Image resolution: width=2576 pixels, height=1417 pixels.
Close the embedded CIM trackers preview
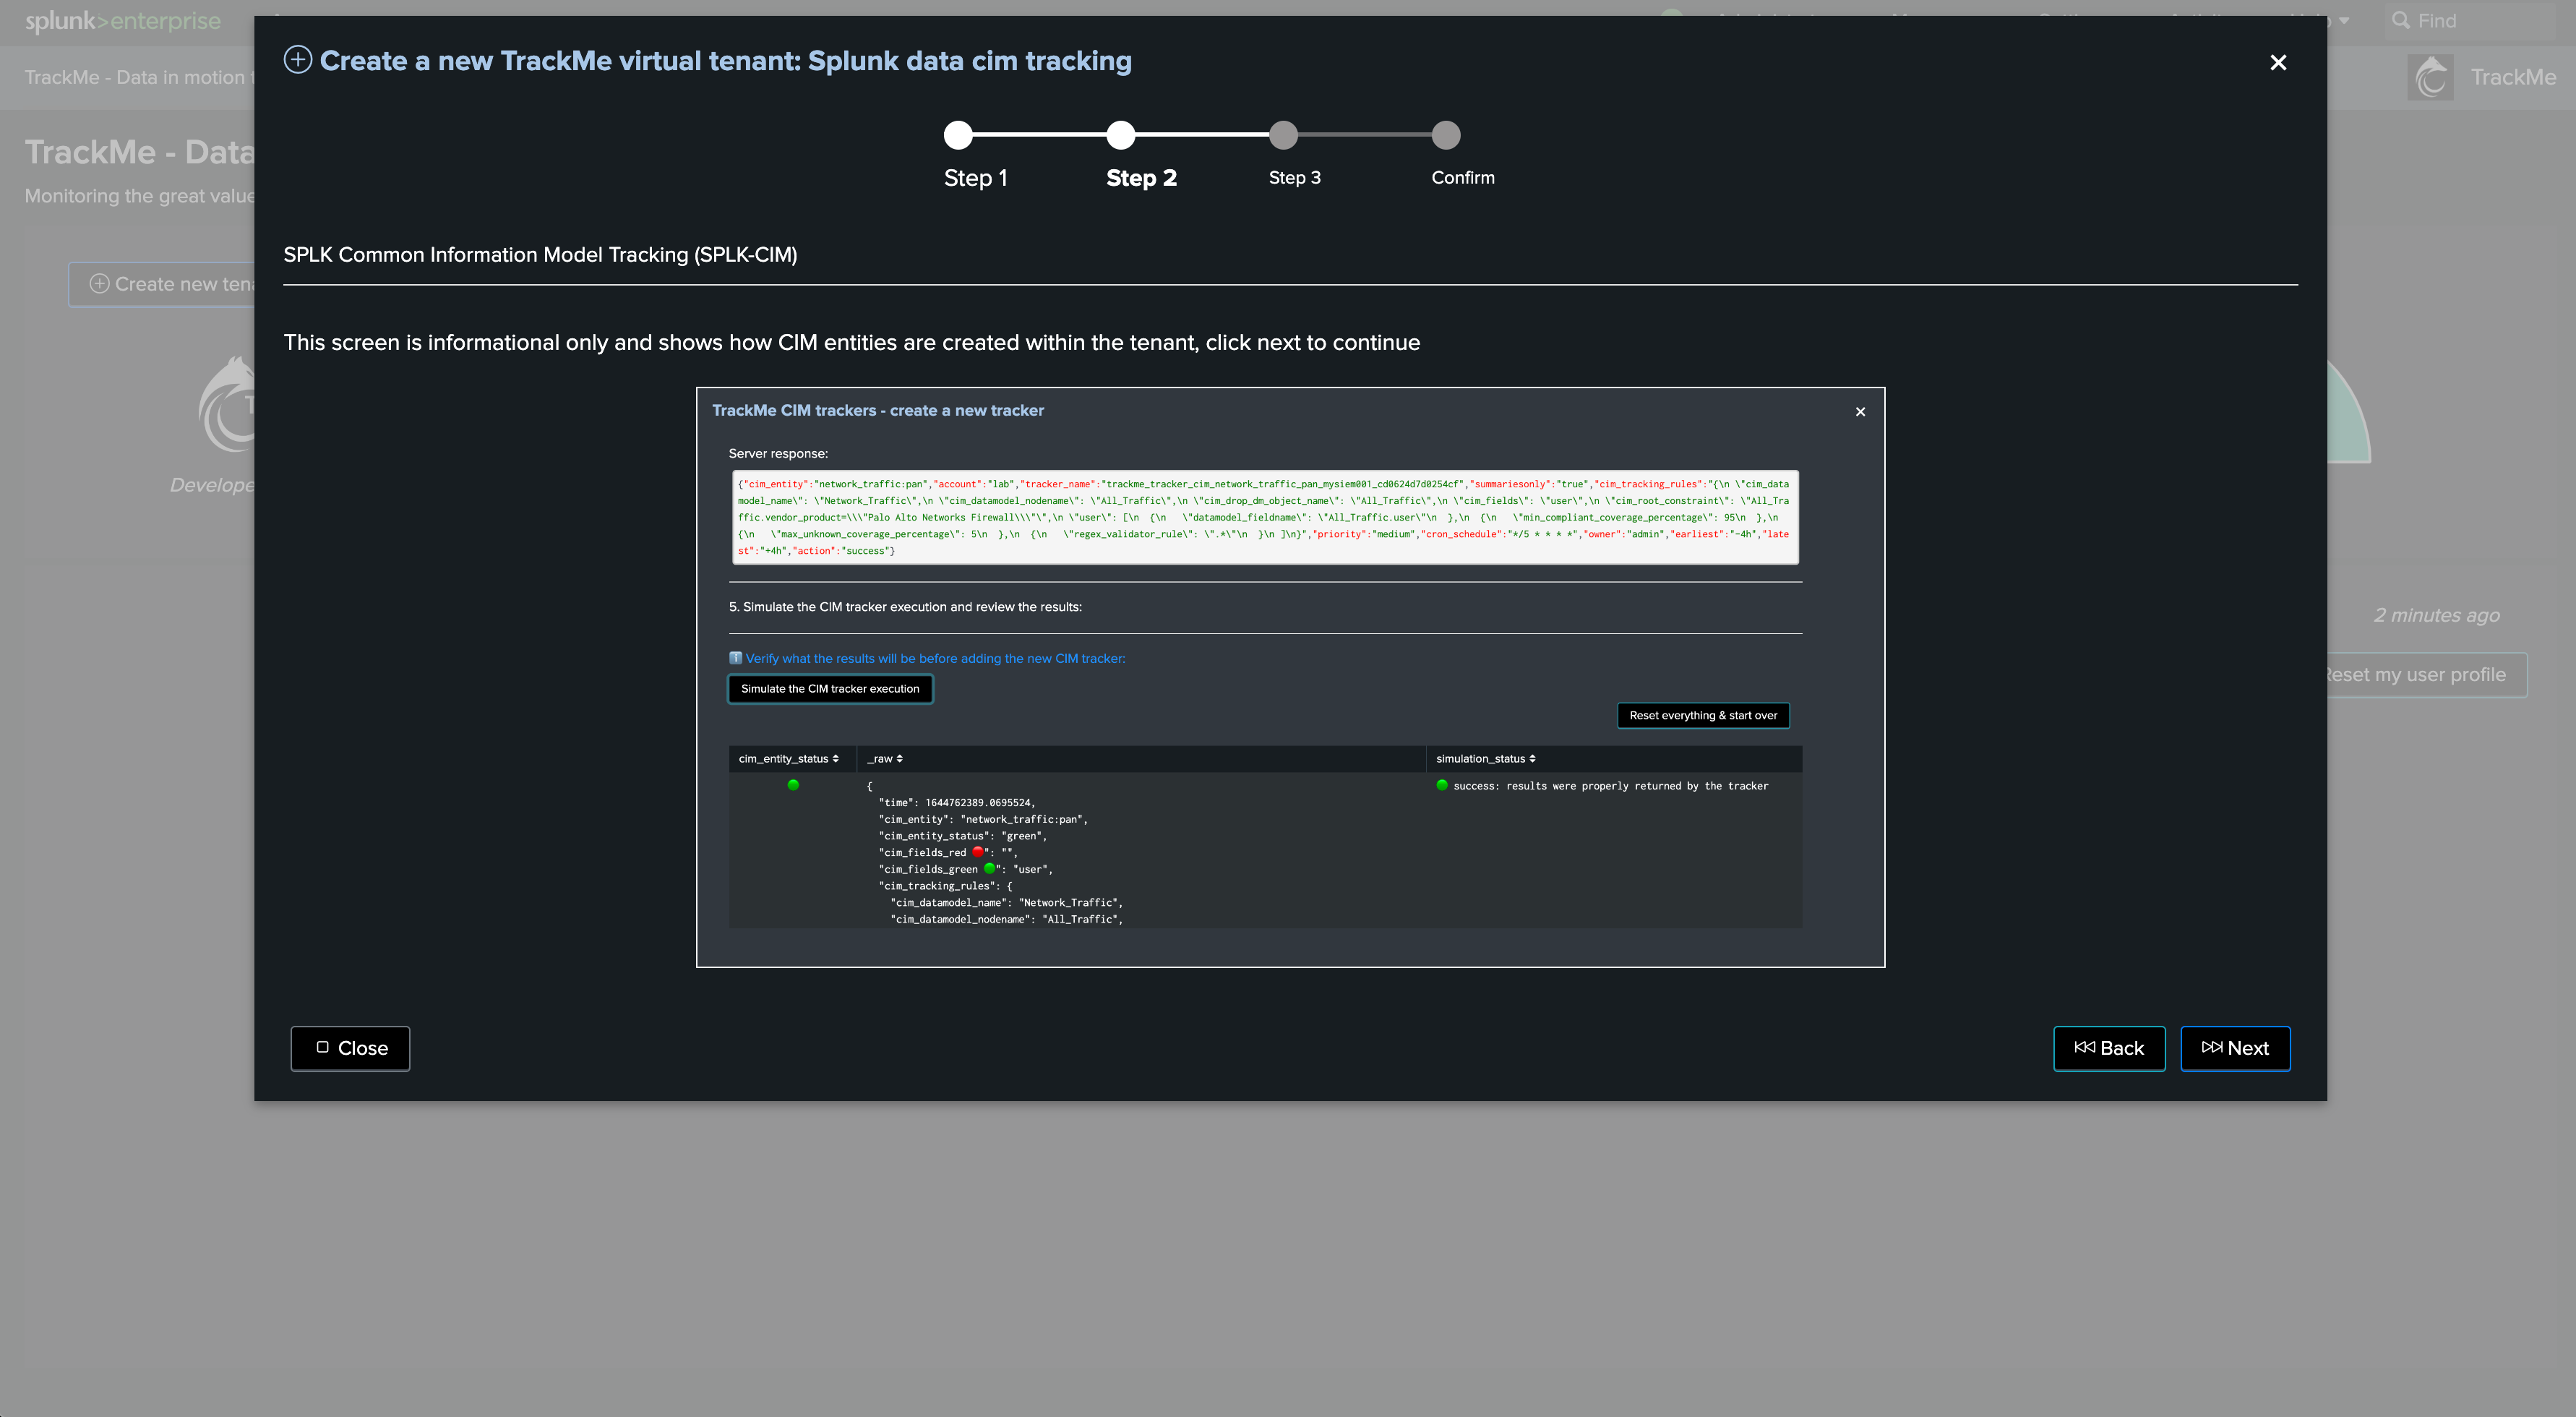click(x=1860, y=412)
